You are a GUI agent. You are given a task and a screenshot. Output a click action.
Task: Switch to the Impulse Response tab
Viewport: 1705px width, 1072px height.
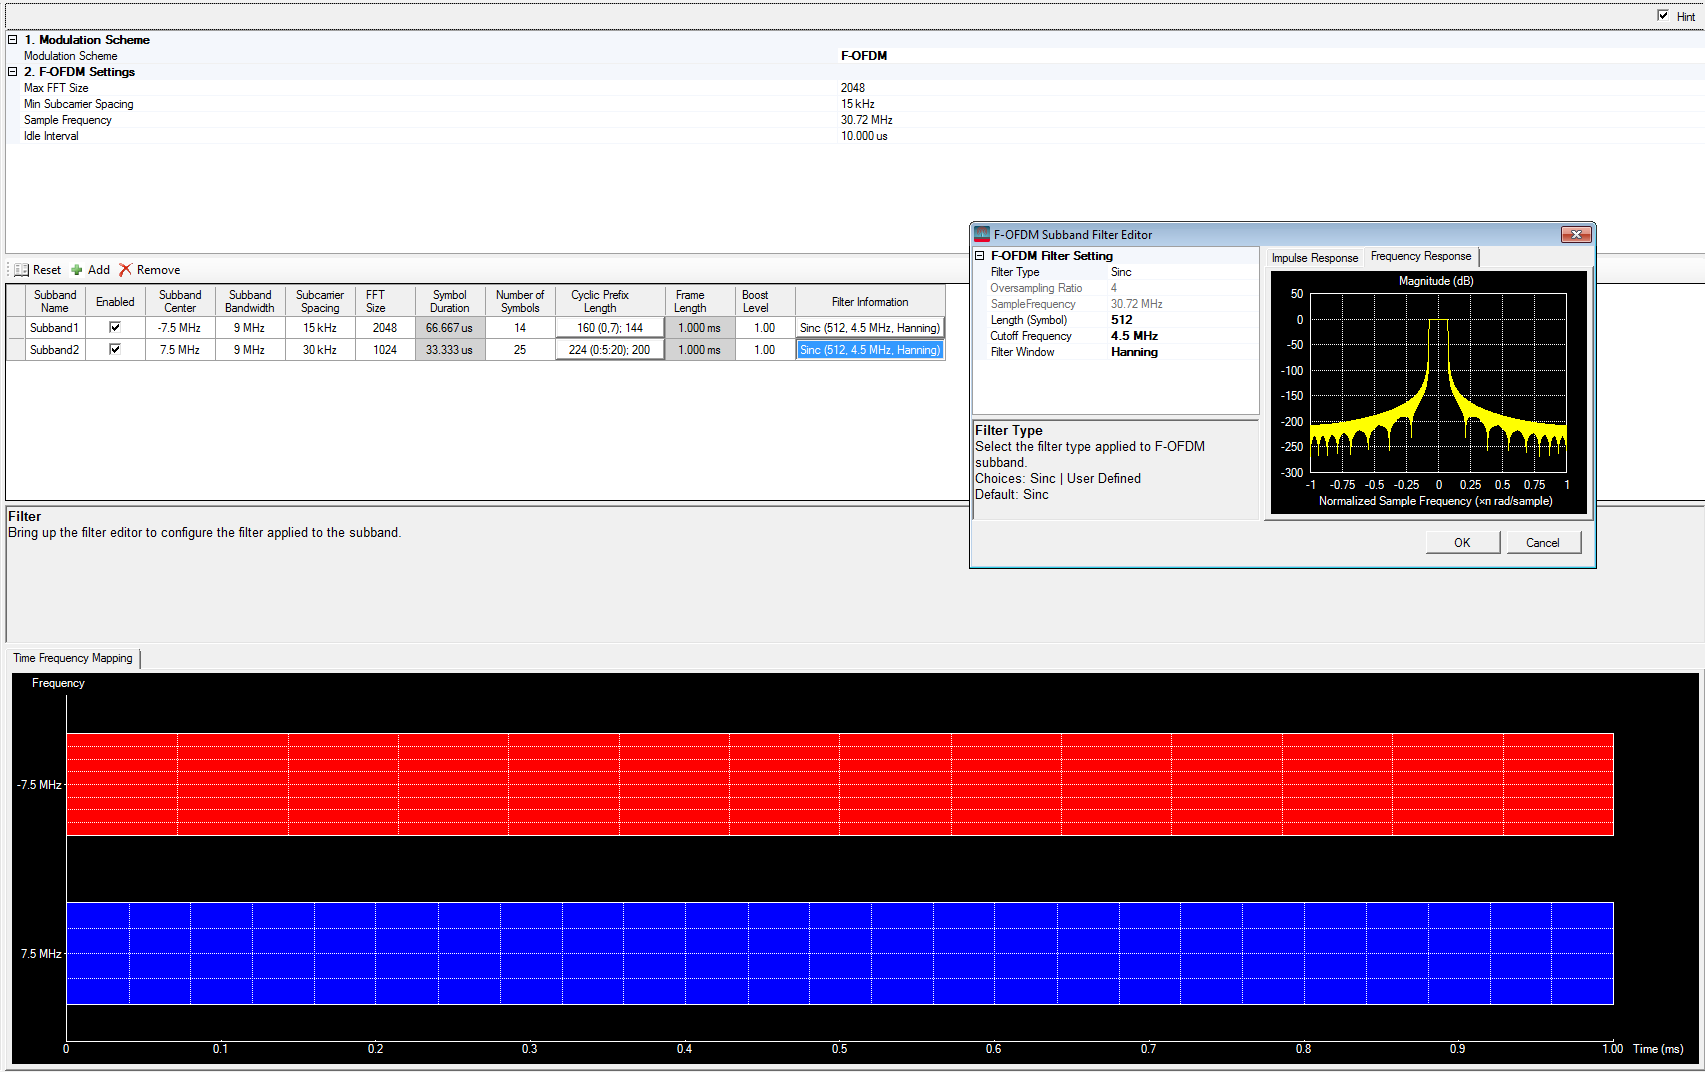click(1313, 257)
